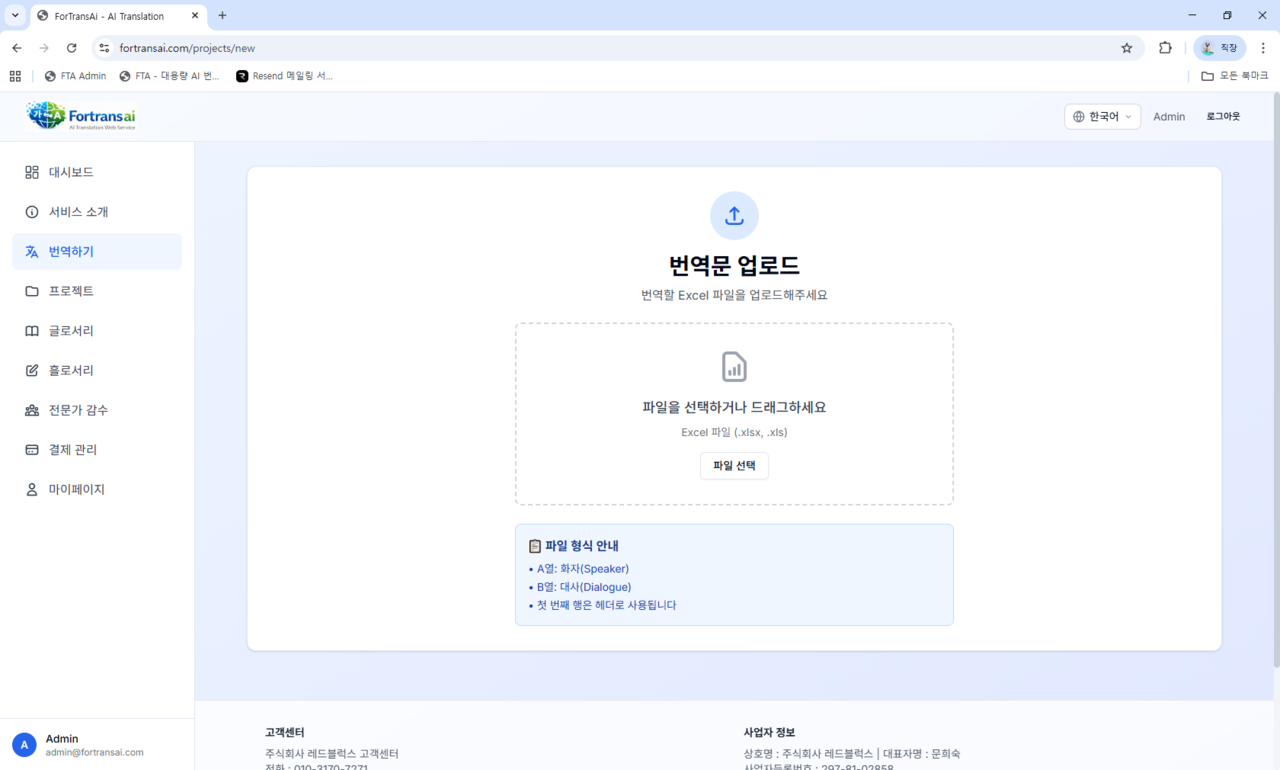Click the 로그아웃 button

click(1222, 117)
